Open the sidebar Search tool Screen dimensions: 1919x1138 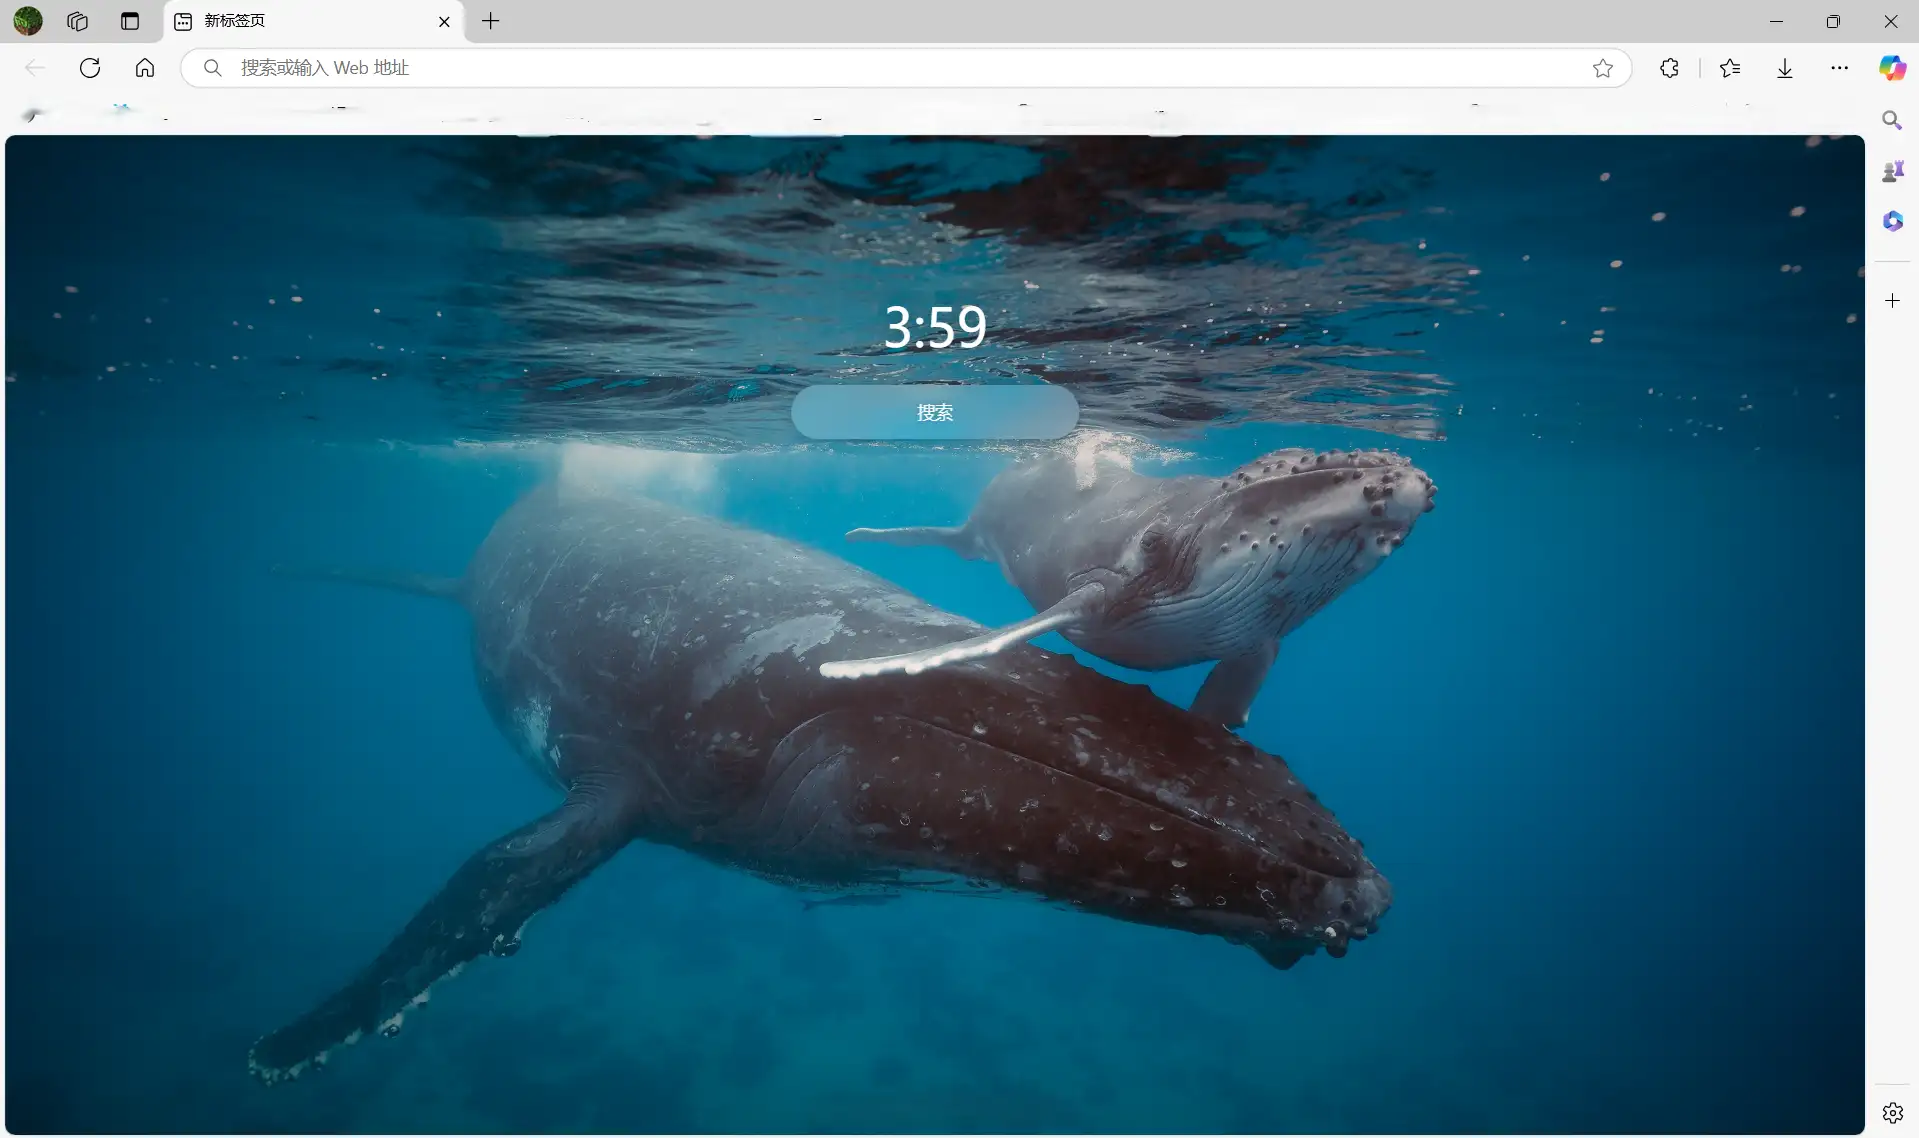coord(1892,121)
